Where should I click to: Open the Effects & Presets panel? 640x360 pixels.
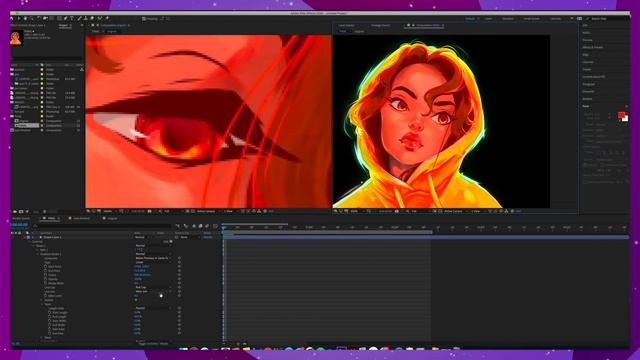click(593, 47)
